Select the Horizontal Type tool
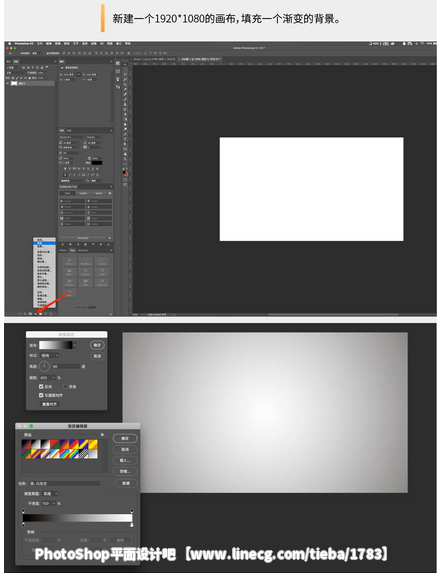Image resolution: width=443 pixels, height=573 pixels. point(125,139)
